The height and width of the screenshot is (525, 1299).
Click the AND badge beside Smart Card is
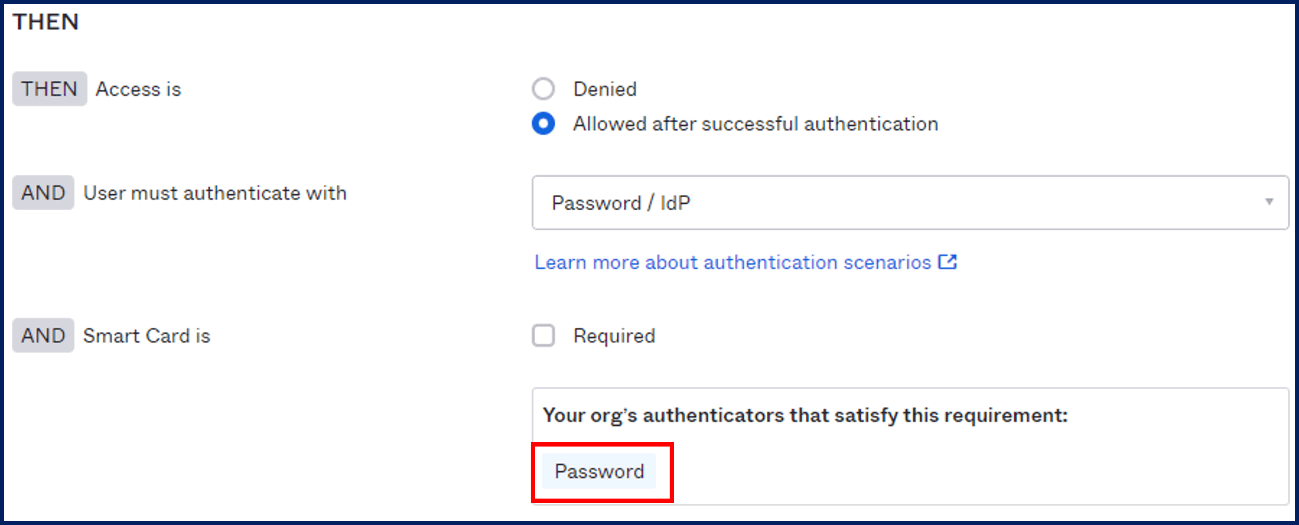43,336
